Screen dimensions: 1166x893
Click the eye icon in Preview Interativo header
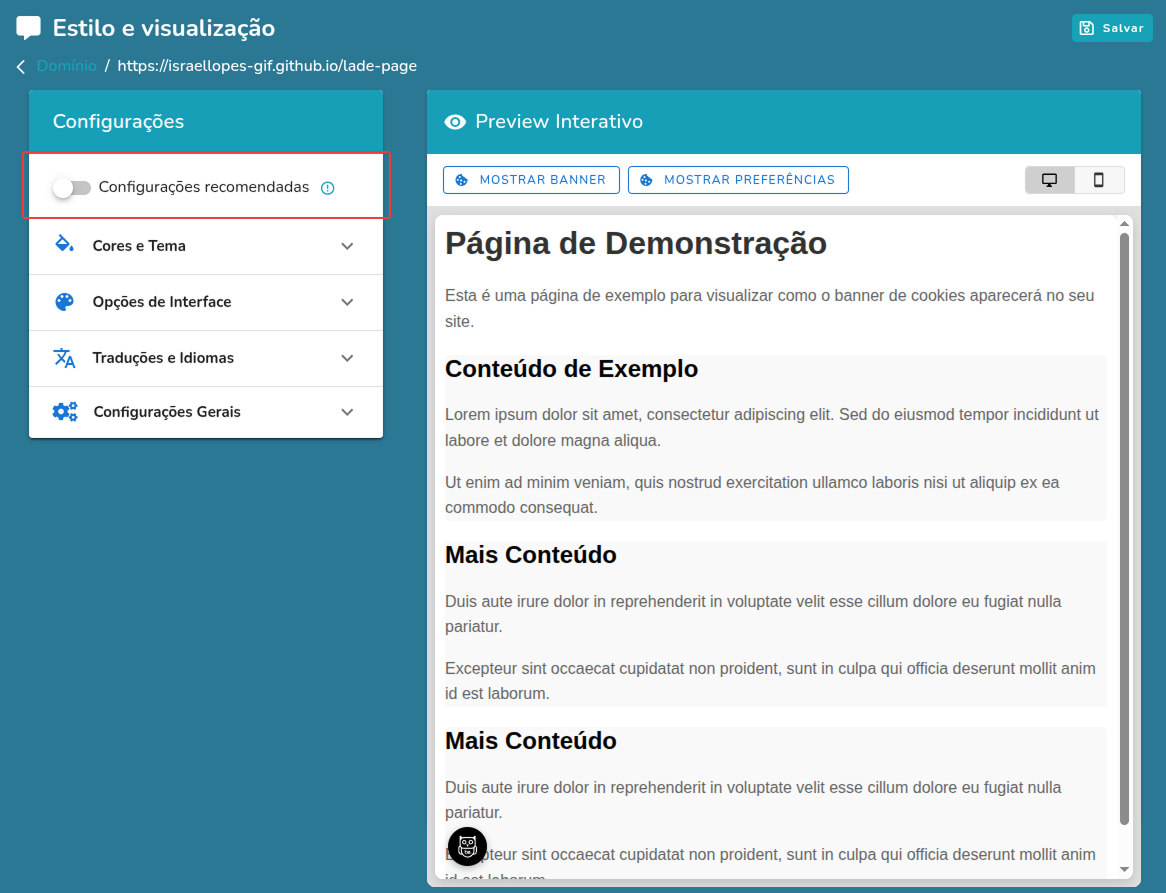(x=455, y=121)
